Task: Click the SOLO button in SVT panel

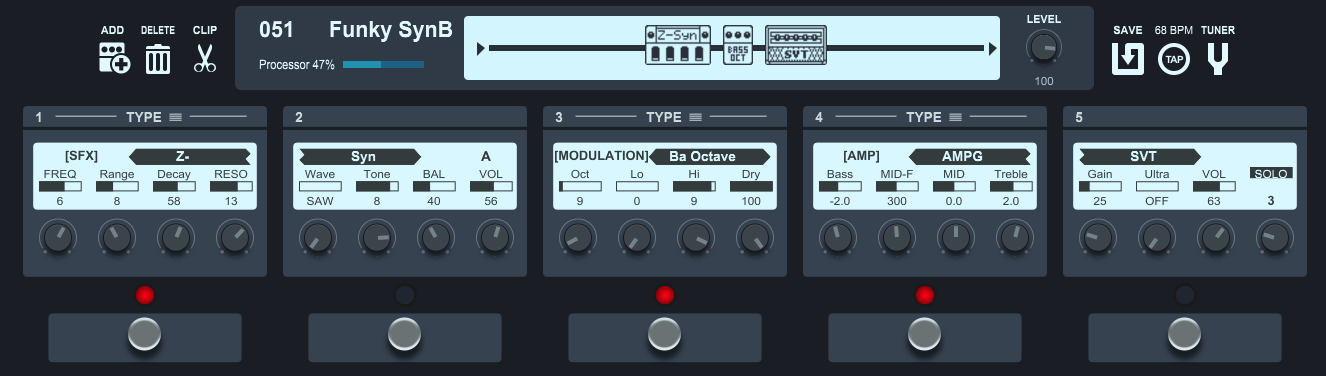Action: coord(1270,173)
